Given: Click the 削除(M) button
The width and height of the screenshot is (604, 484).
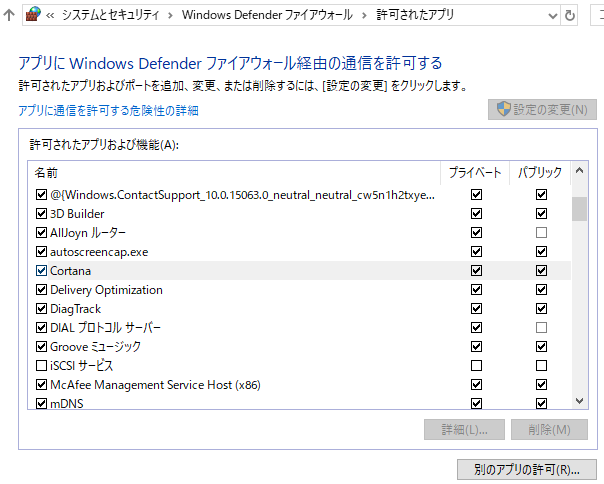Looking at the screenshot, I should click(549, 429).
